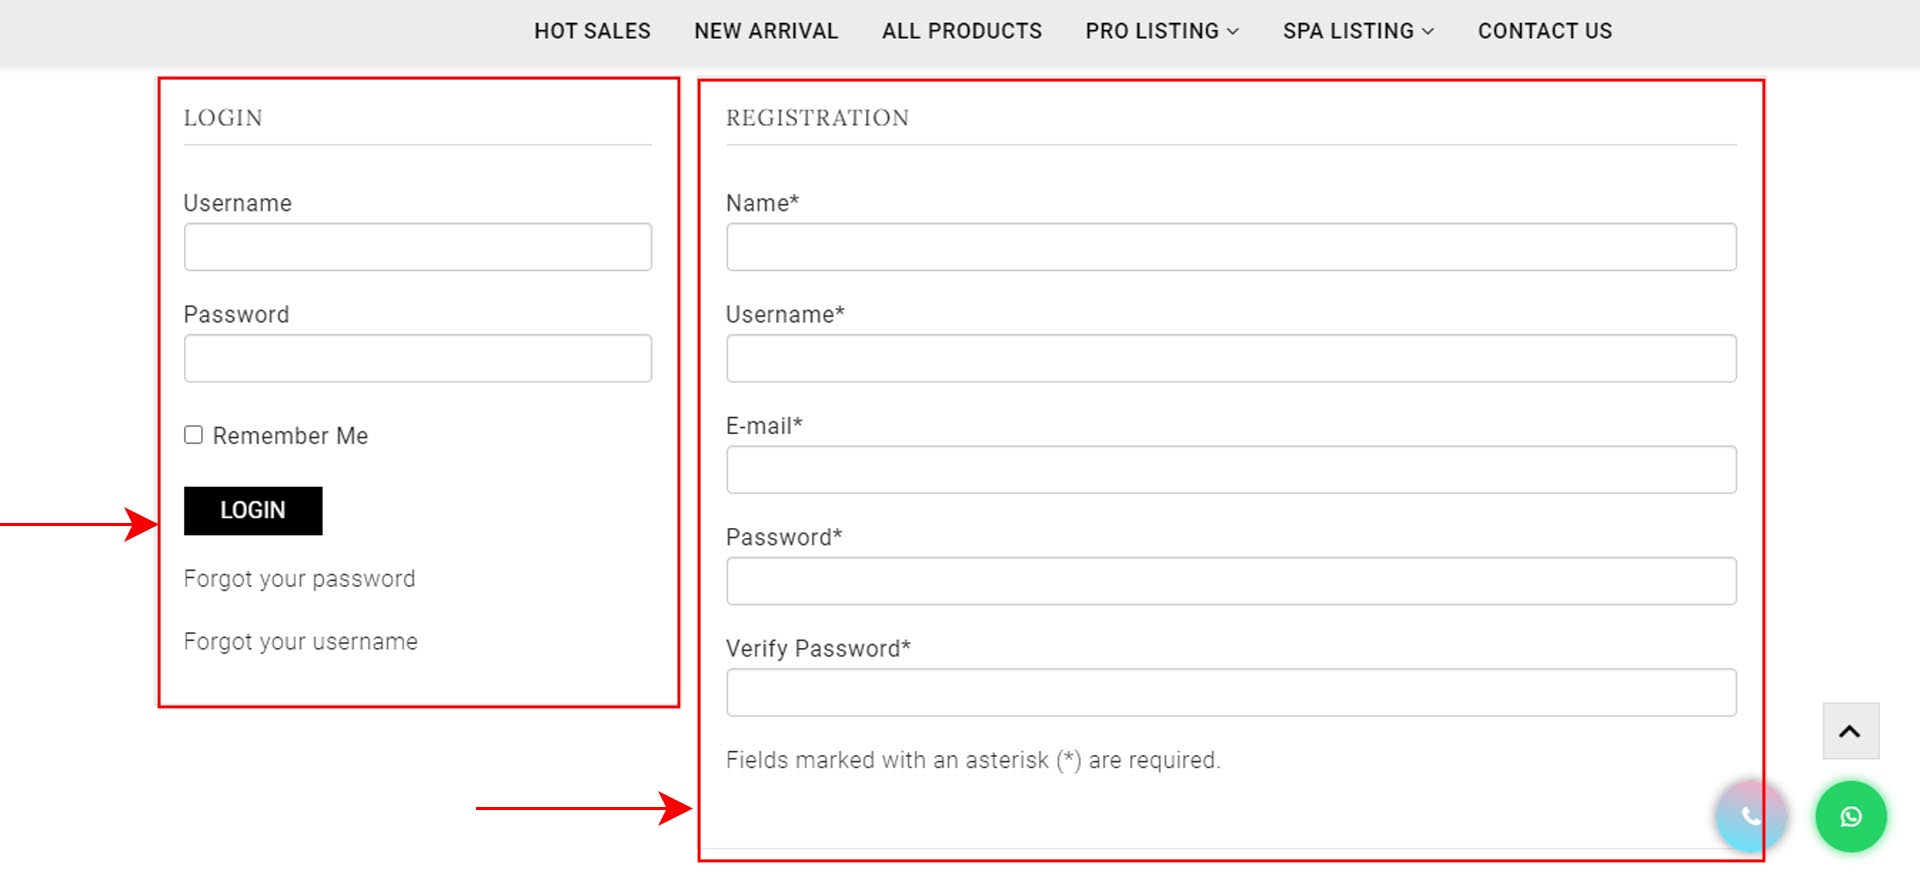The width and height of the screenshot is (1920, 888).
Task: Open the ALL PRODUCTS menu item
Action: coord(961,31)
